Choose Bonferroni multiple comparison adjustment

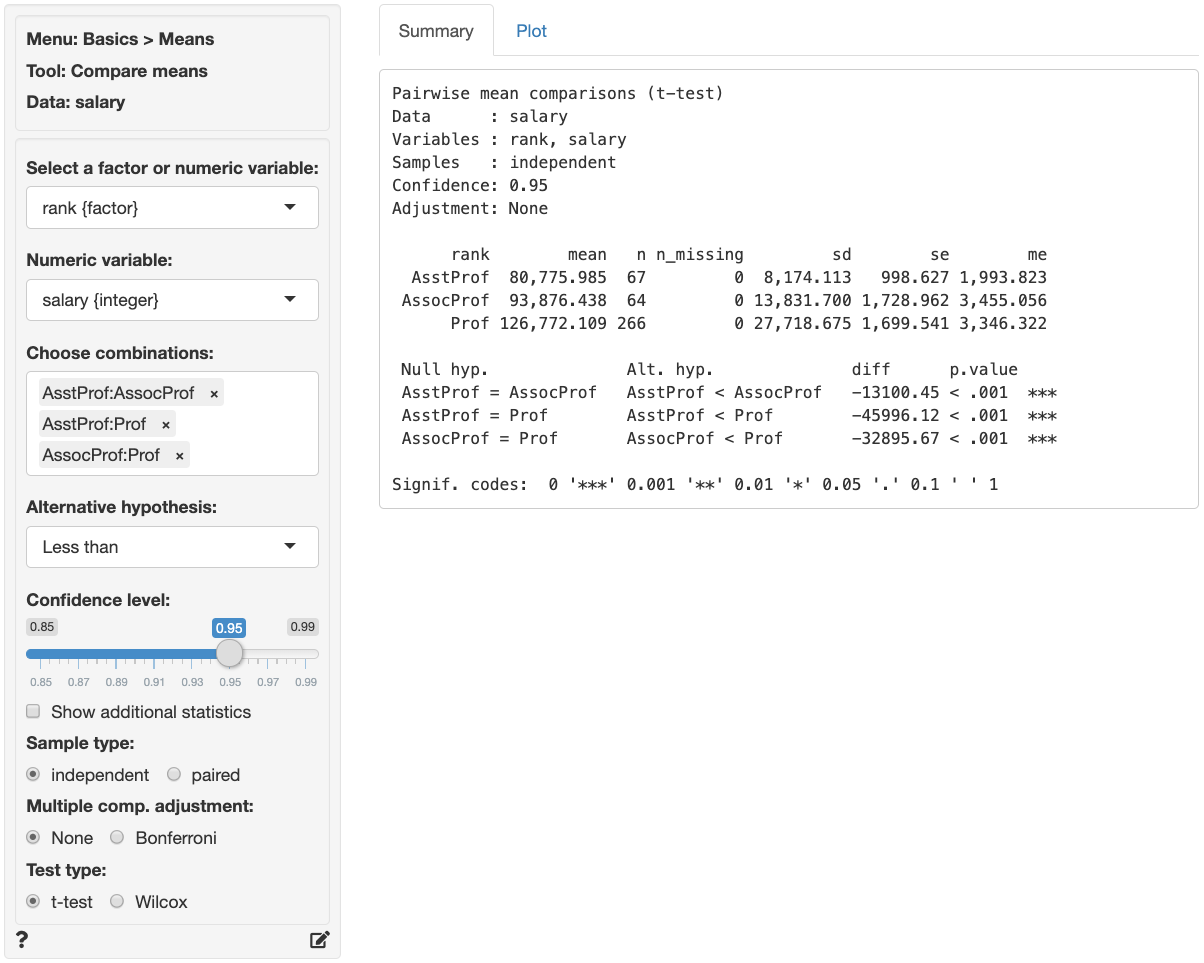click(x=117, y=837)
